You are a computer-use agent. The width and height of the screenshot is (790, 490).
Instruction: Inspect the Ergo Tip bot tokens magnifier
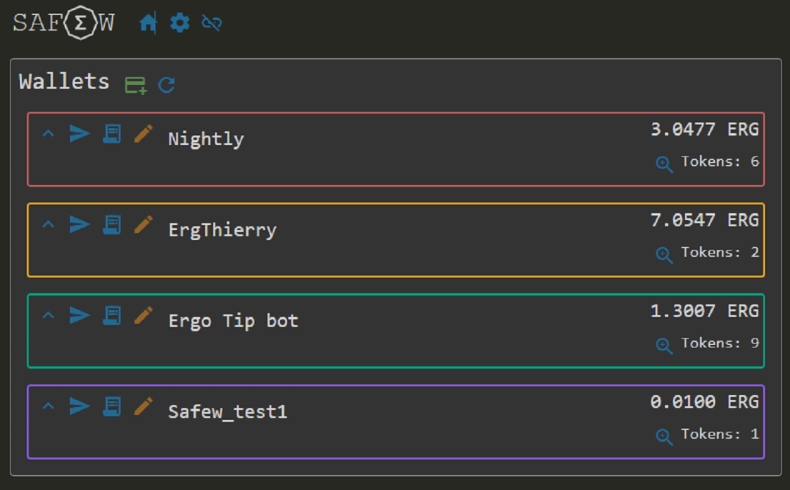tap(664, 346)
